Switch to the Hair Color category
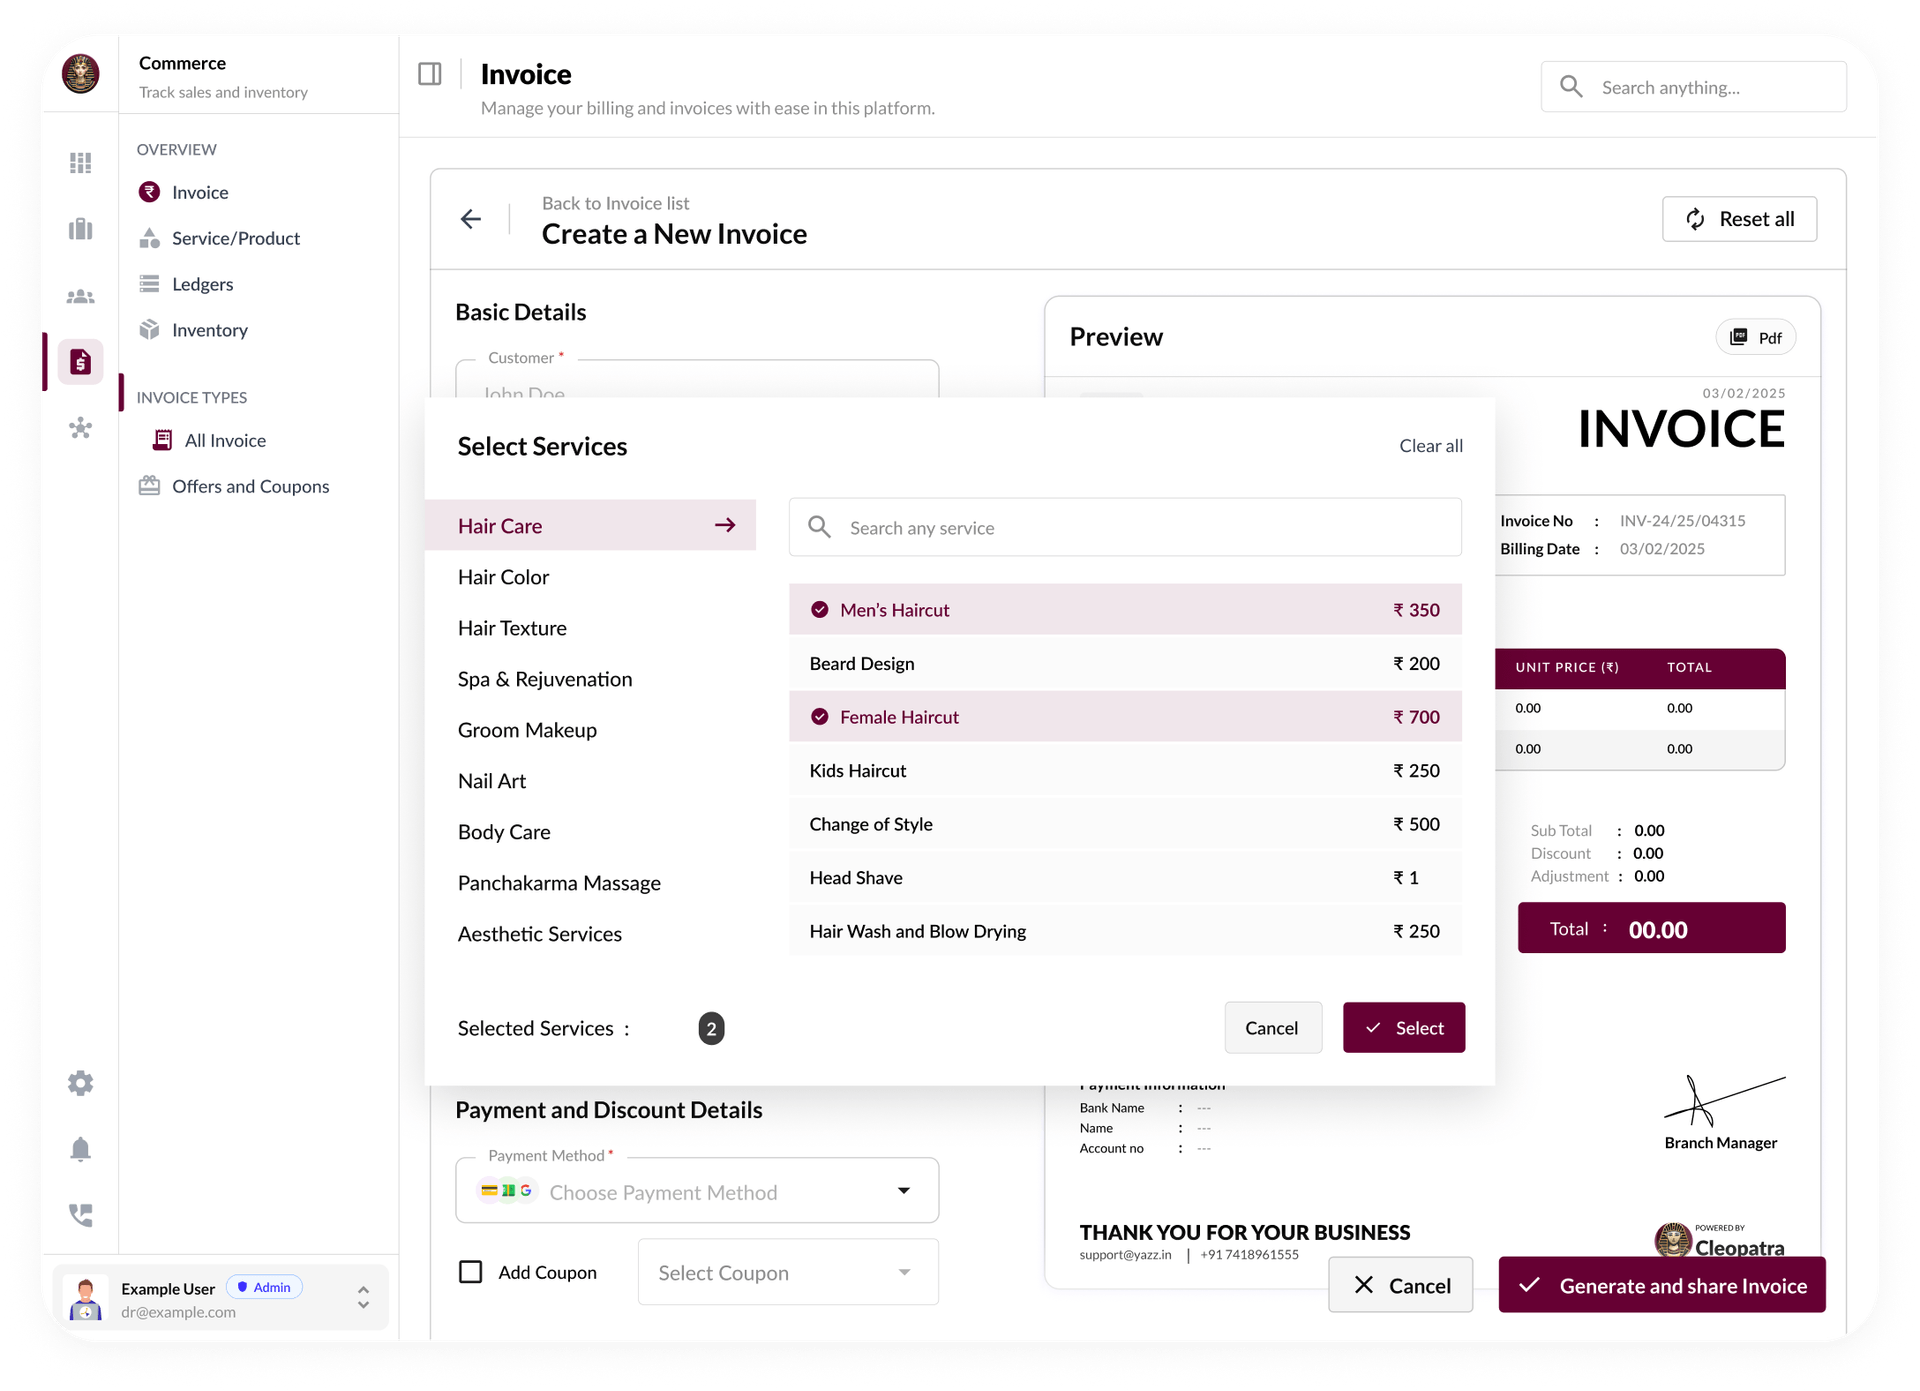This screenshot has height=1391, width=1920. (503, 577)
